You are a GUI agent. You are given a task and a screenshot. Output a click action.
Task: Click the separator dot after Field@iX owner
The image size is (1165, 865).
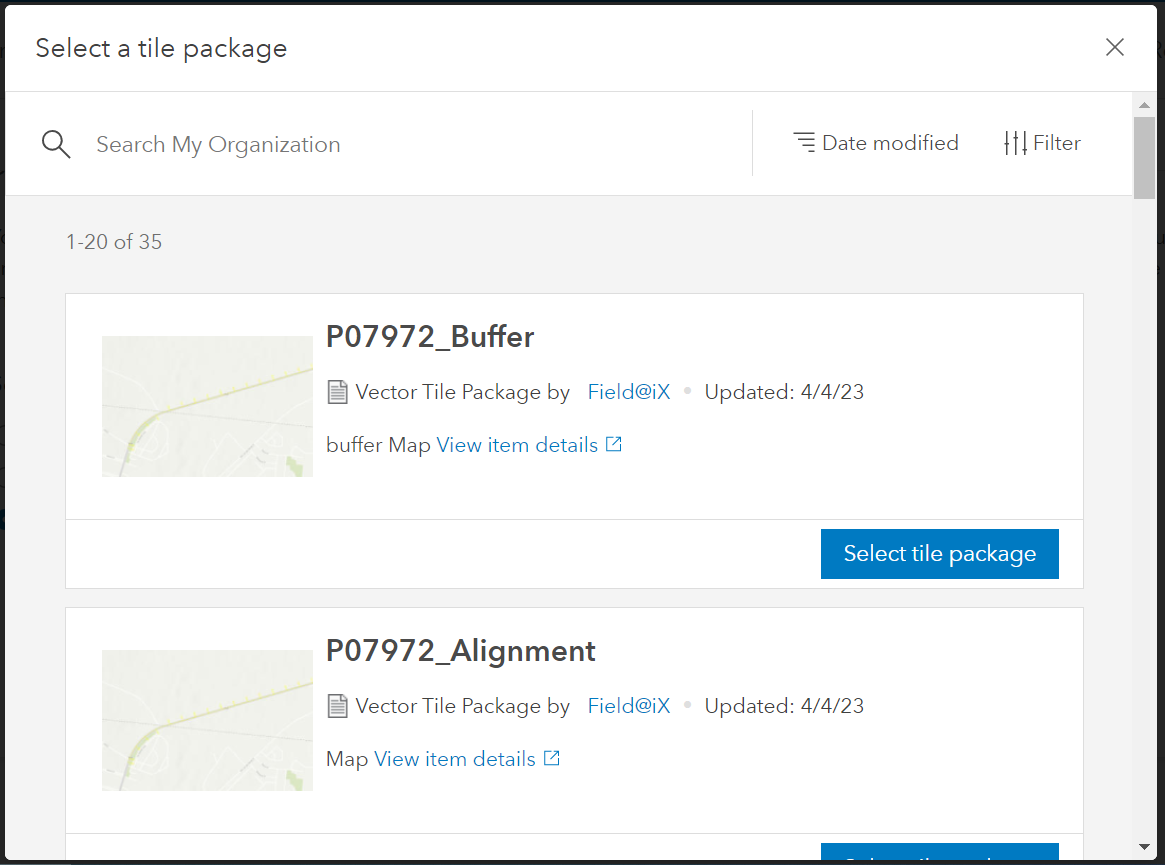[x=687, y=392]
